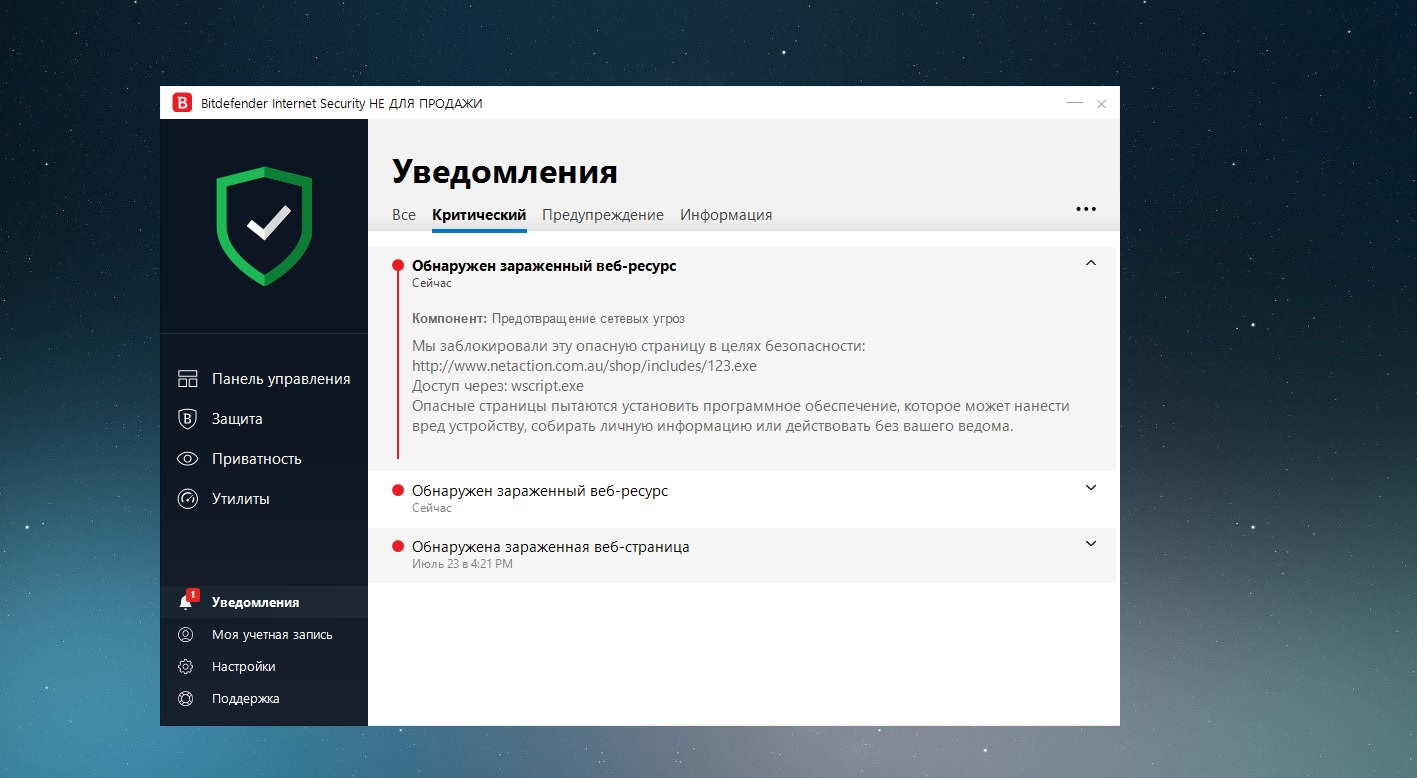This screenshot has height=778, width=1417.
Task: Click red dot of веб-страница notification
Action: [x=398, y=546]
